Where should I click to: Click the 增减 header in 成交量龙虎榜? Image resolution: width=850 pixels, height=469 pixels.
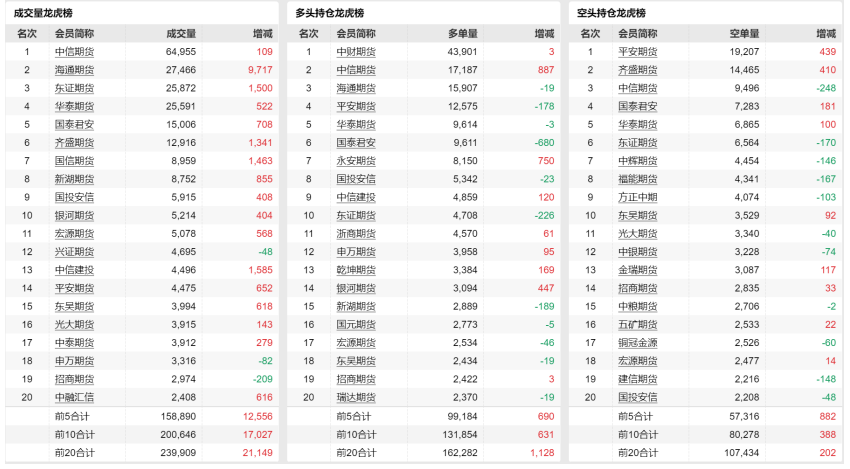point(263,34)
